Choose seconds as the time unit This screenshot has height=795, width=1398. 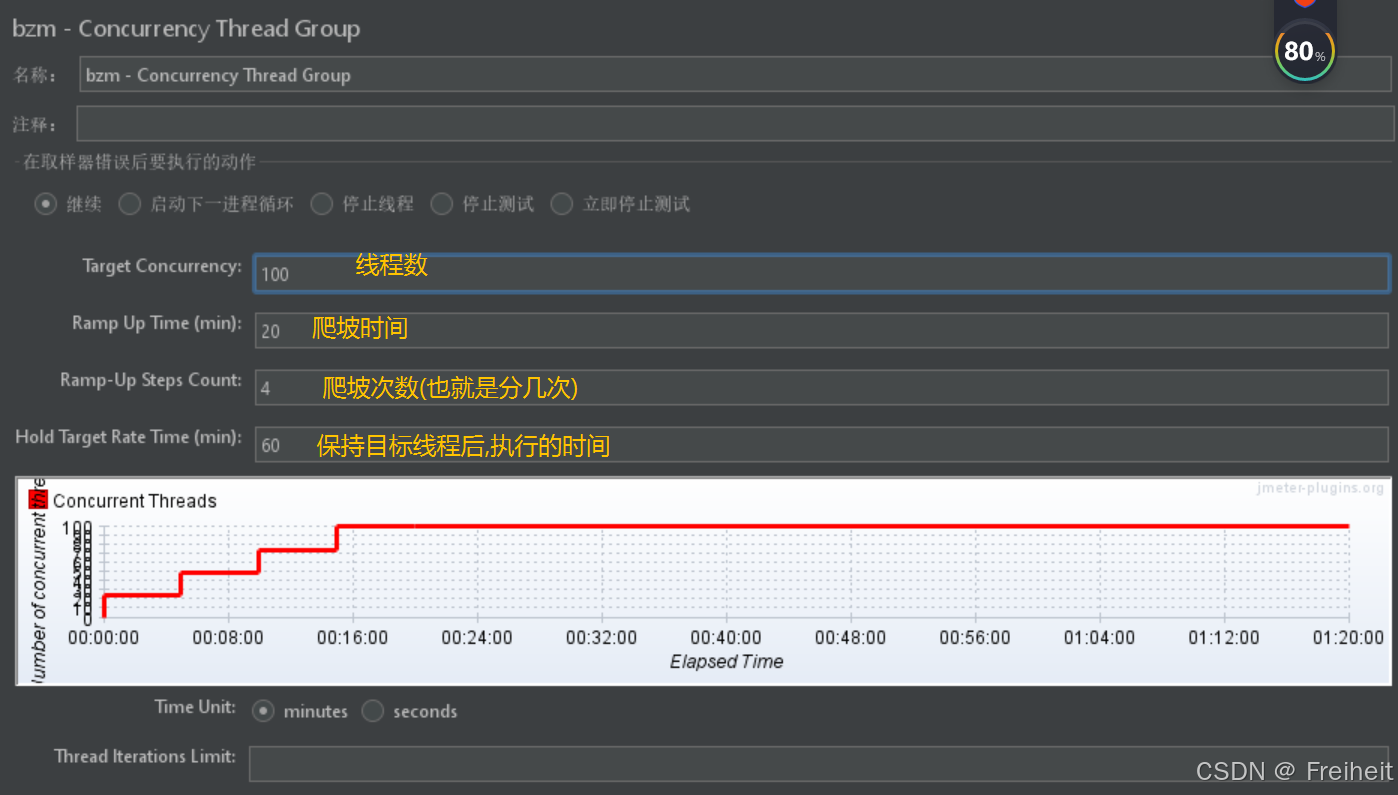click(372, 711)
